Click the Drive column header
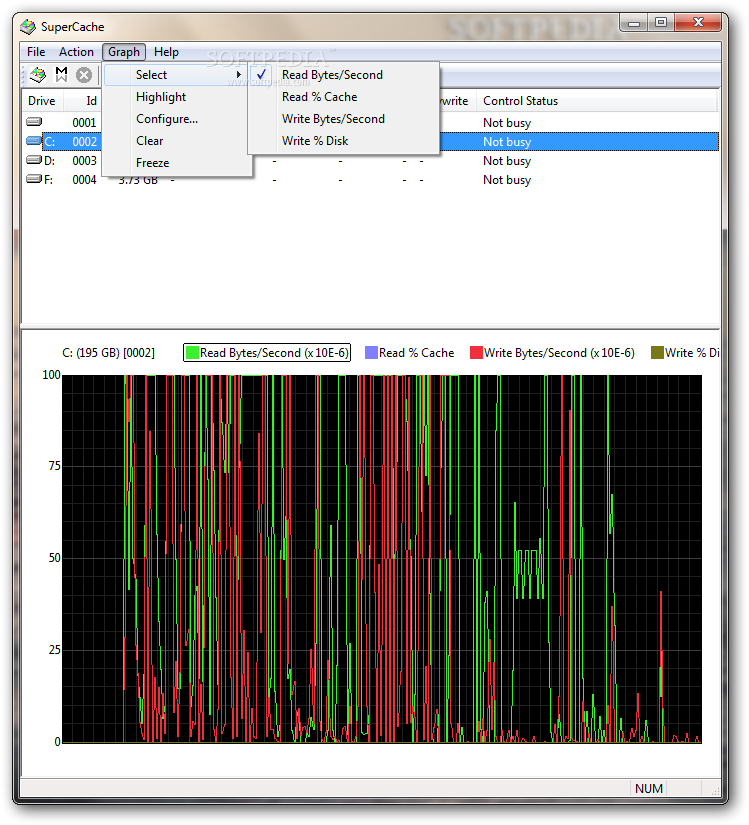The image size is (749, 825). pyautogui.click(x=42, y=100)
